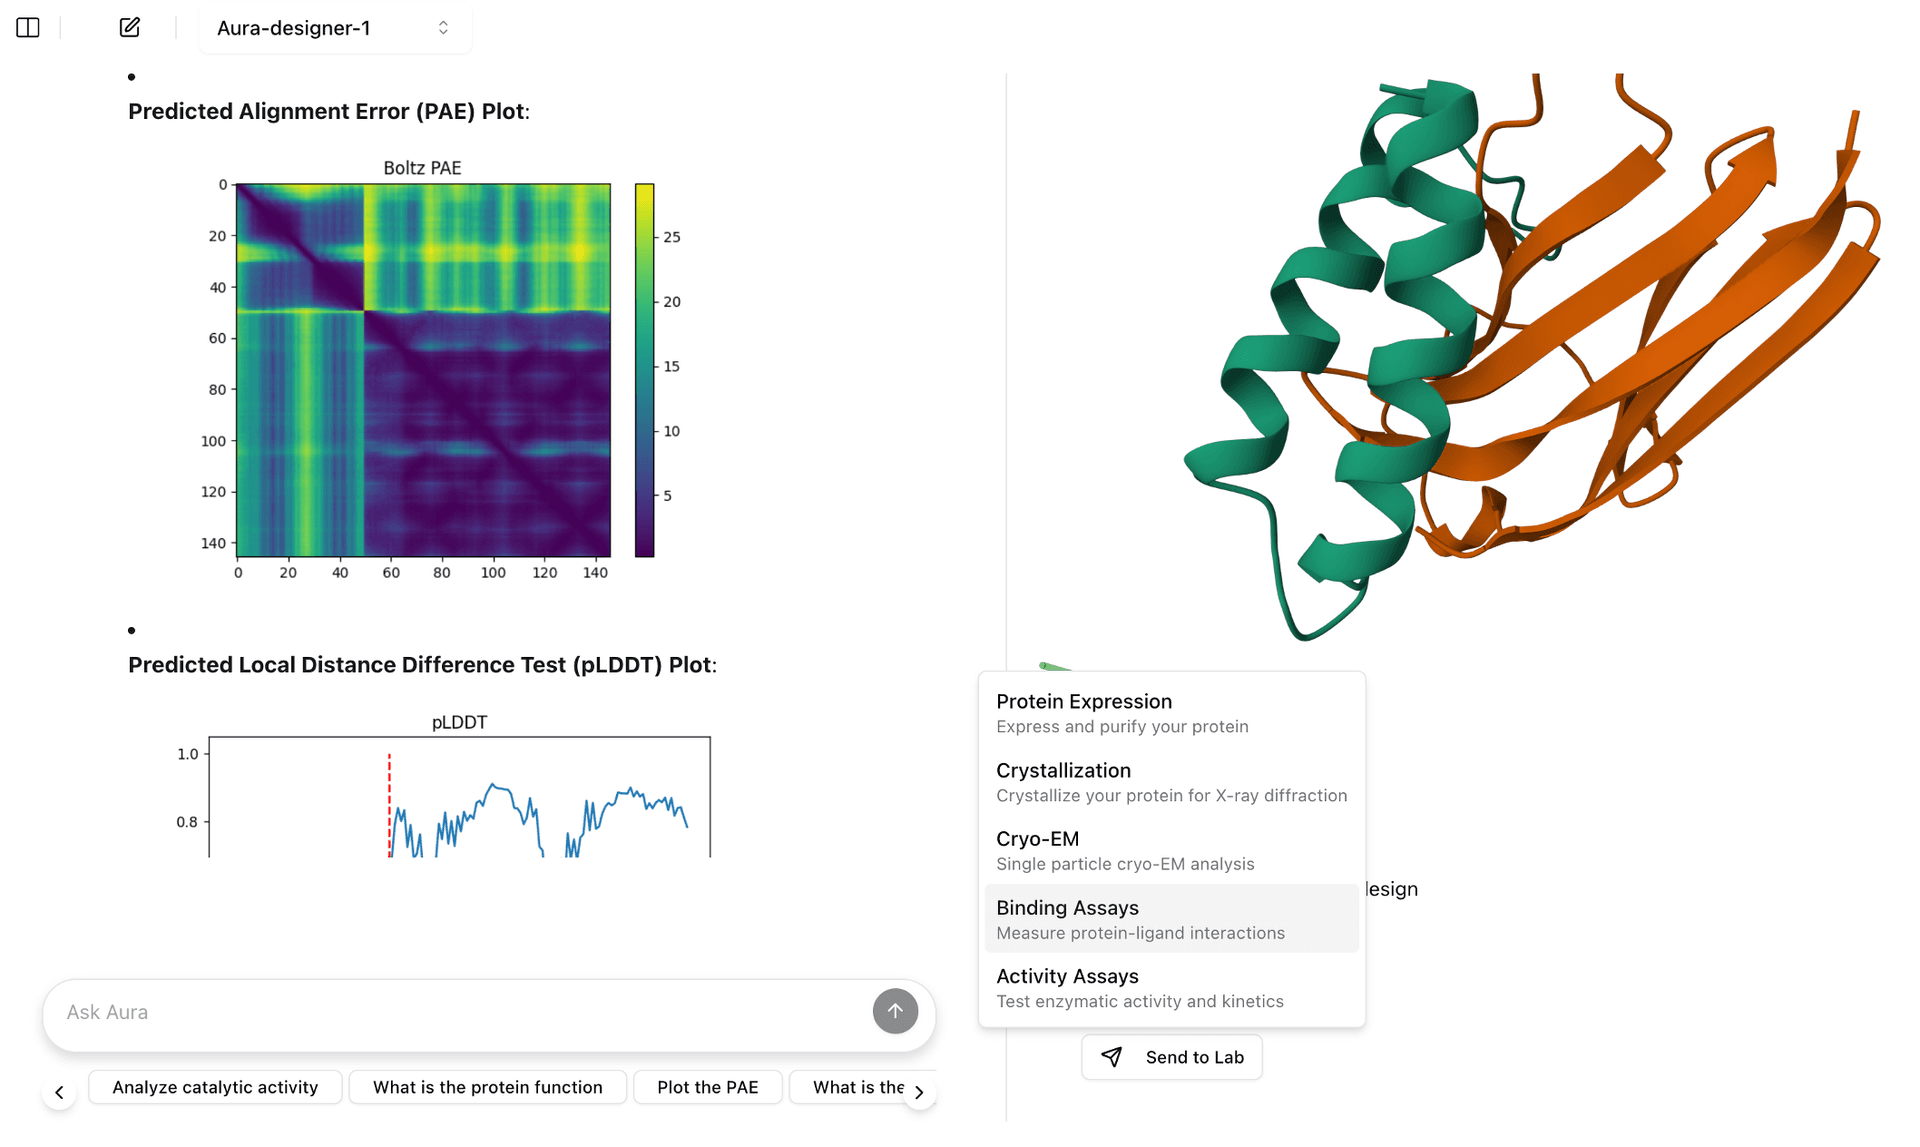The width and height of the screenshot is (1920, 1147).
Task: Click inside the Ask Aura input field
Action: (400, 1012)
